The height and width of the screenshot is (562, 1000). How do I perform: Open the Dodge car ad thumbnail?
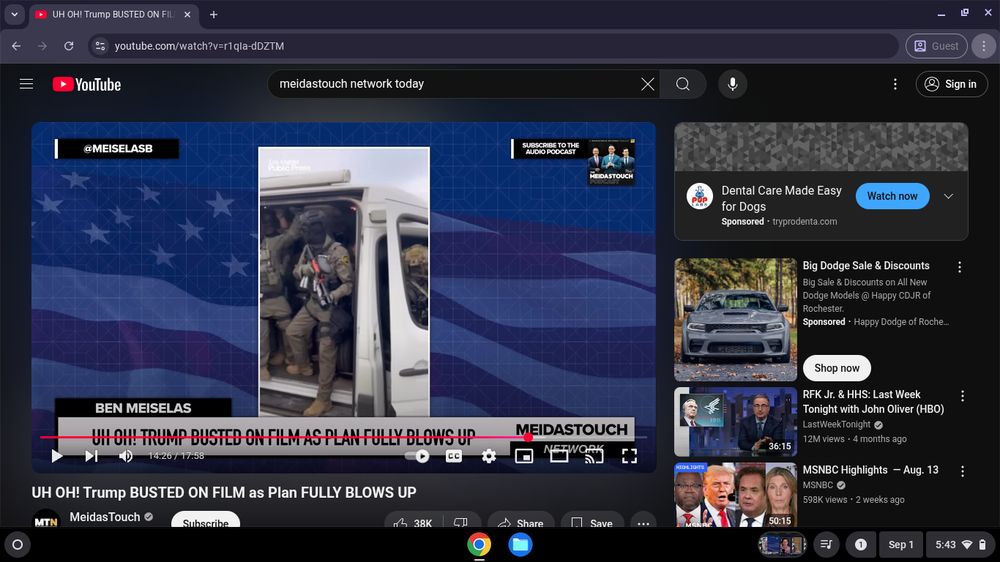[x=735, y=320]
